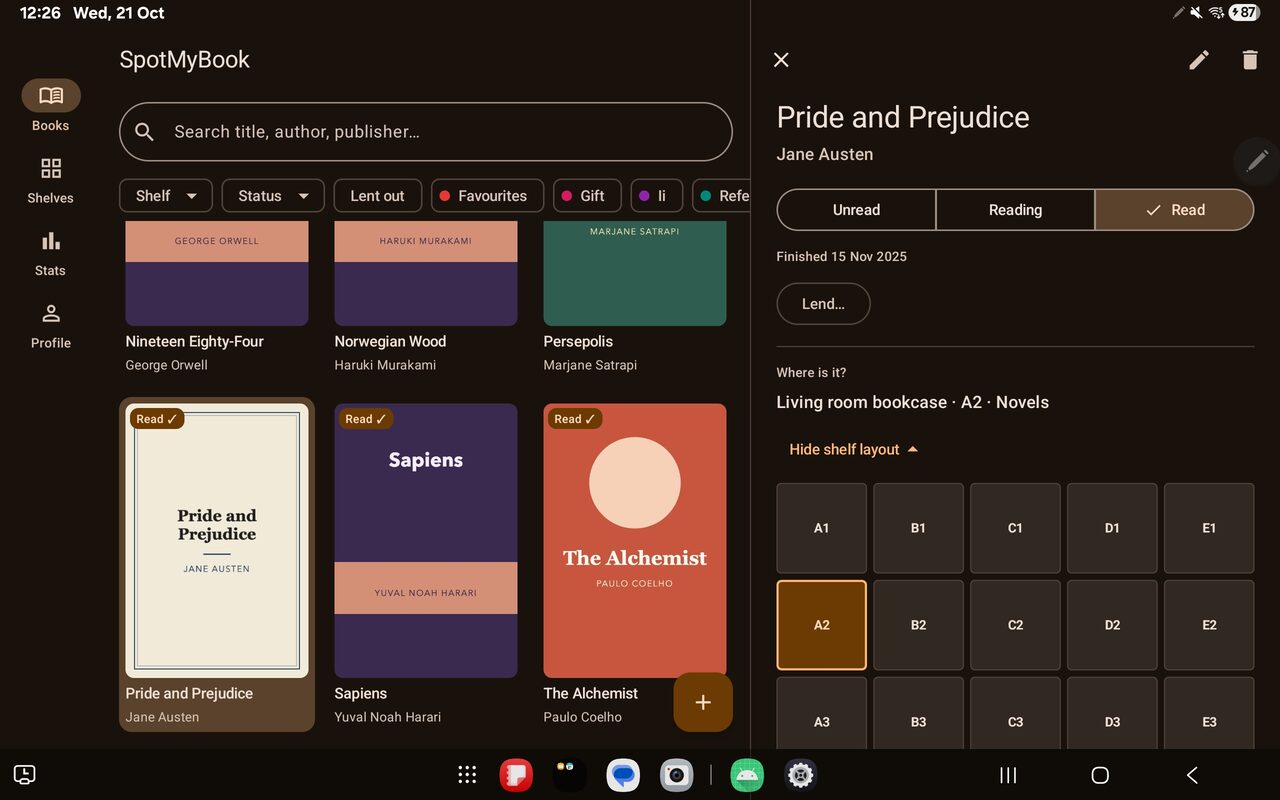The height and width of the screenshot is (800, 1280).
Task: Tap the floating pencil edge button
Action: (1257, 160)
